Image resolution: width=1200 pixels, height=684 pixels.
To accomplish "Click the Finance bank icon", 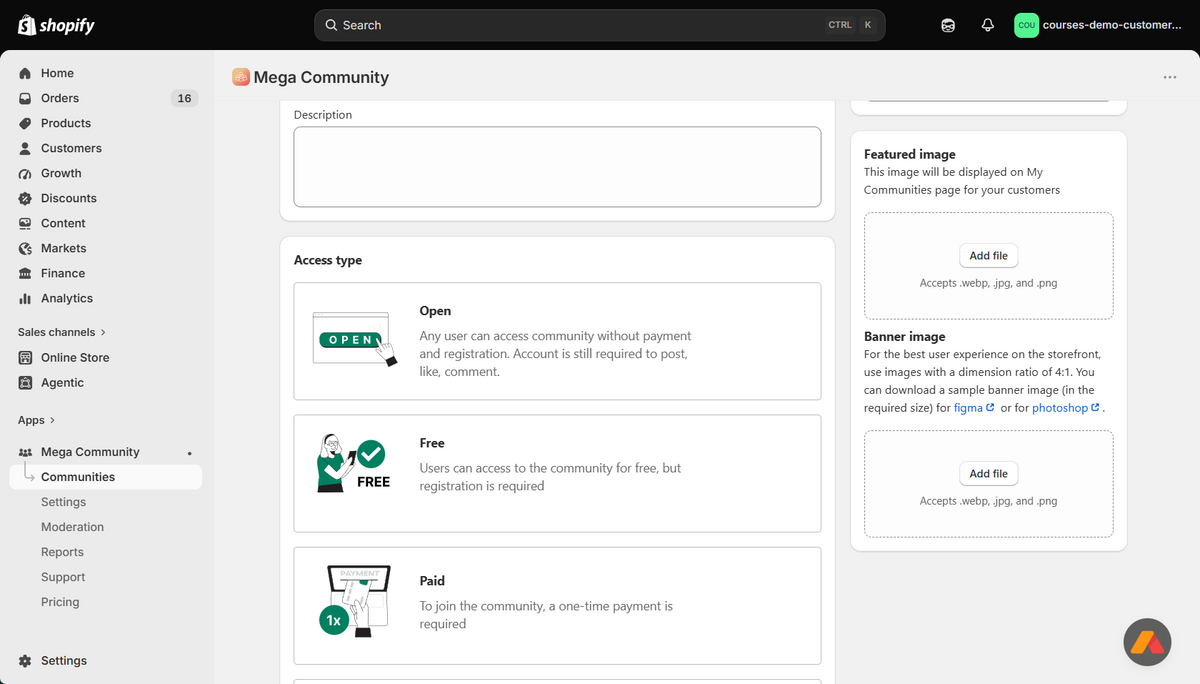I will tap(25, 273).
